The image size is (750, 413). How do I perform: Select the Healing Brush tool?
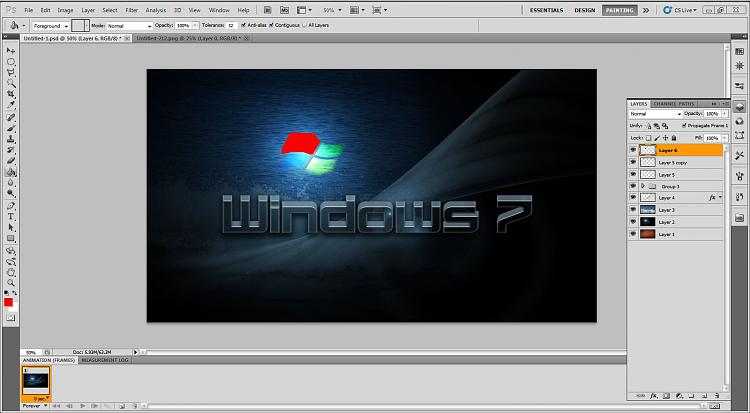click(x=11, y=117)
